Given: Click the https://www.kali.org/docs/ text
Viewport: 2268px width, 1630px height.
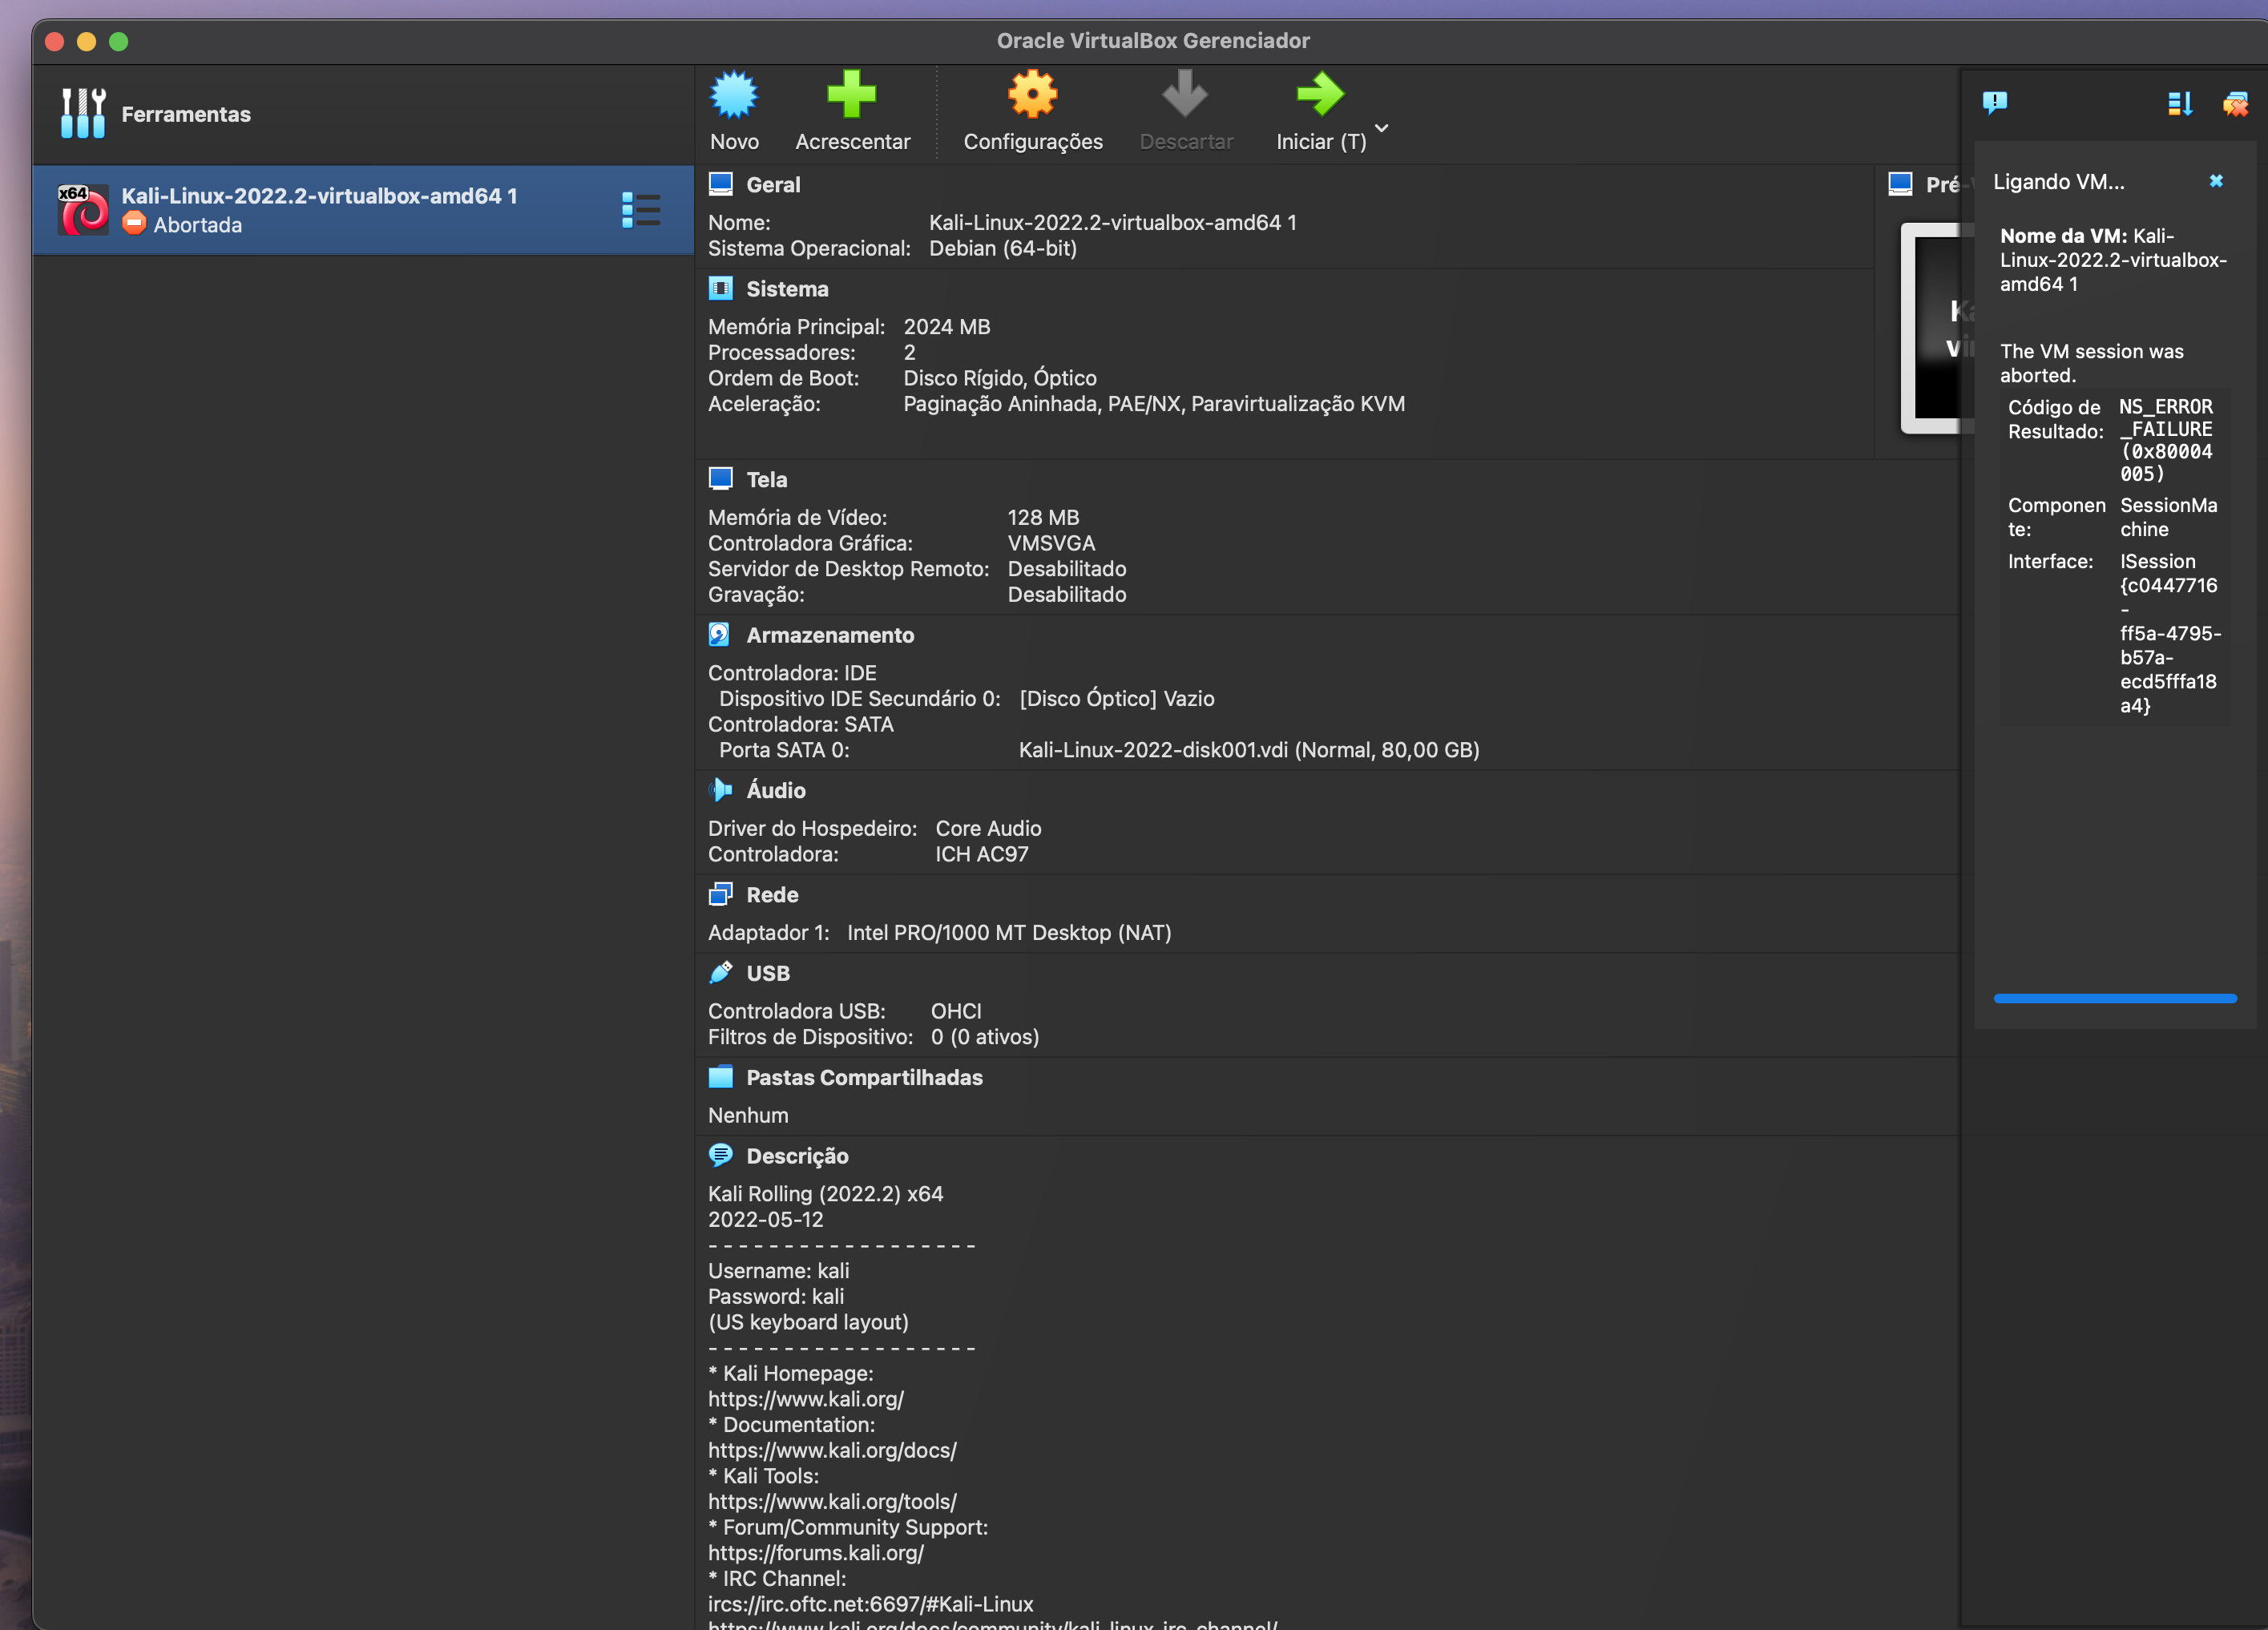Looking at the screenshot, I should (x=832, y=1450).
